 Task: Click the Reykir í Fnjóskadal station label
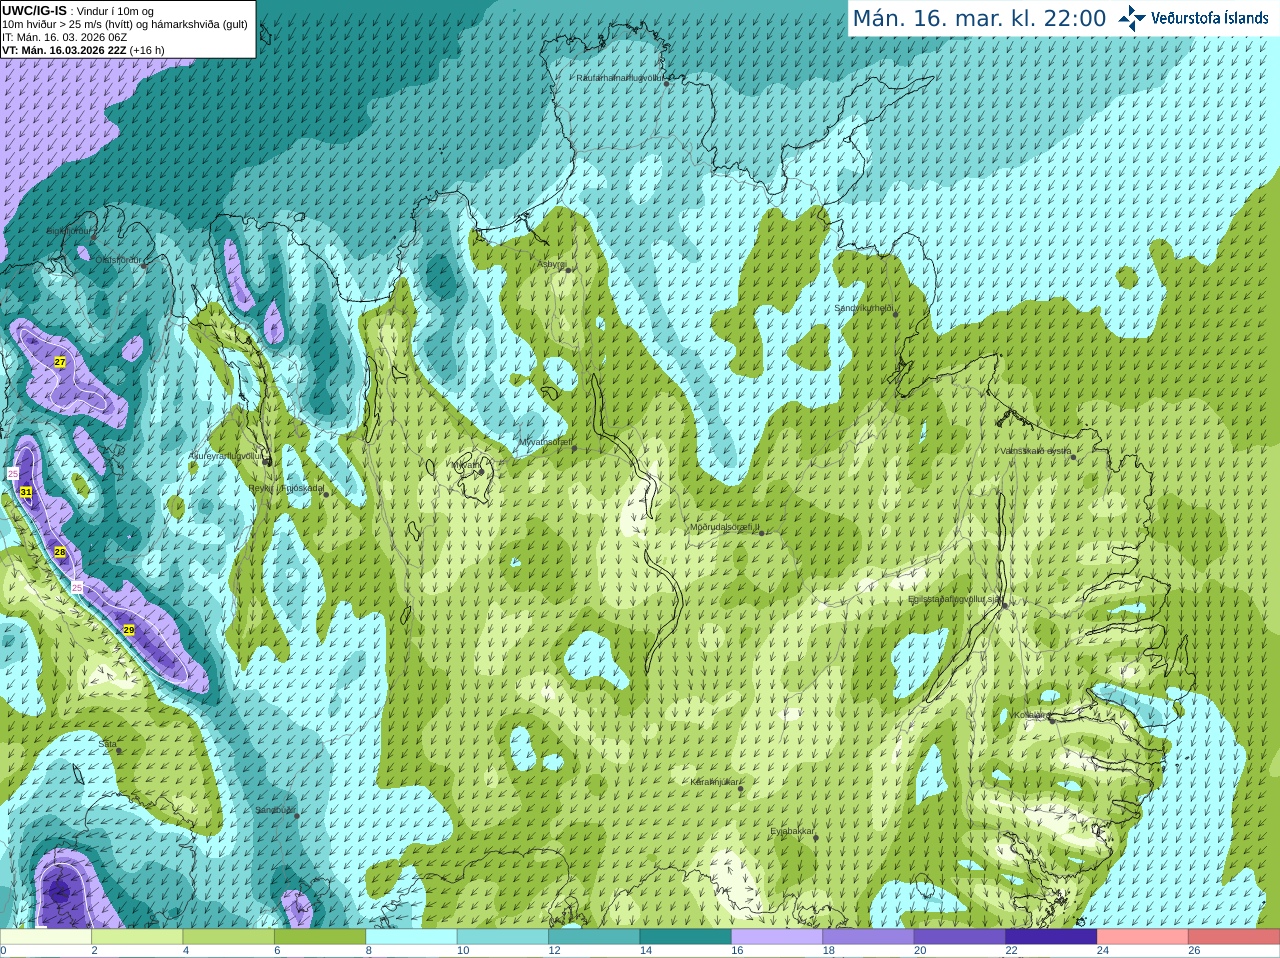coord(286,488)
